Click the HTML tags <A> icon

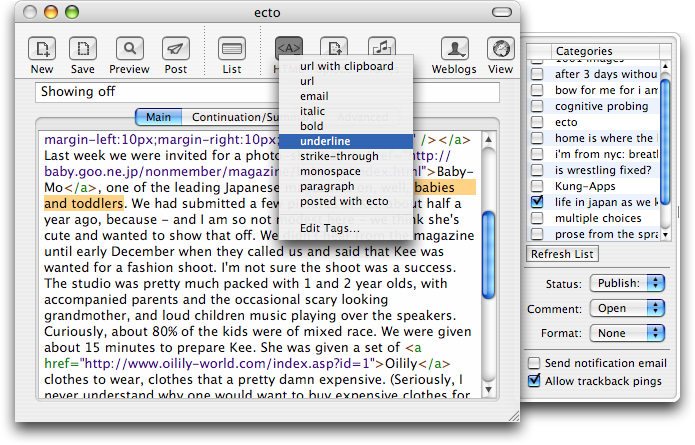point(289,47)
